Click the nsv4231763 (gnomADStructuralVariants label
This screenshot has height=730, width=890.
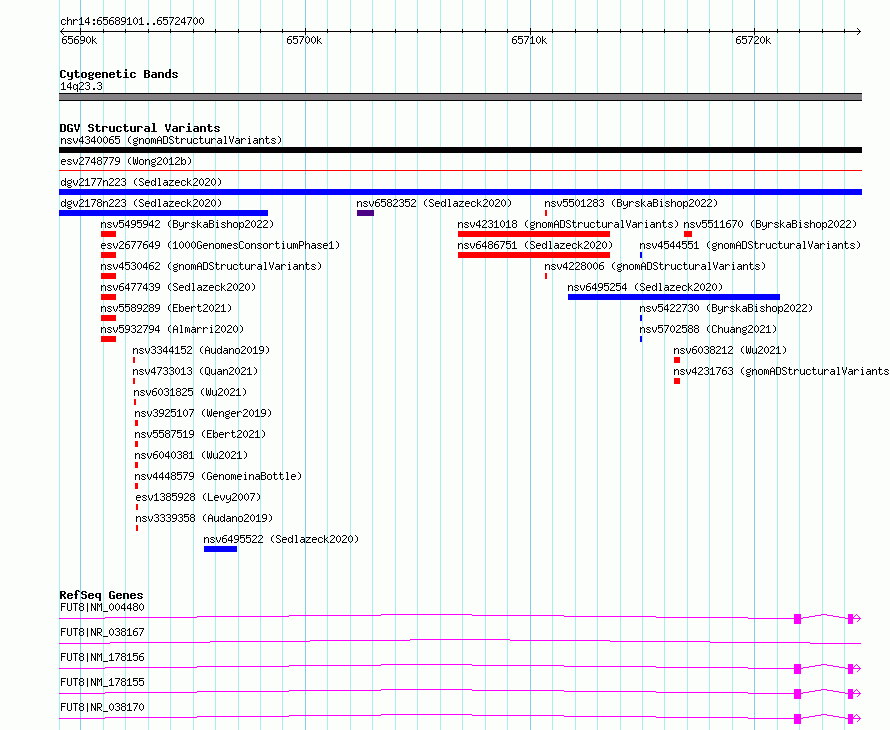tap(782, 371)
